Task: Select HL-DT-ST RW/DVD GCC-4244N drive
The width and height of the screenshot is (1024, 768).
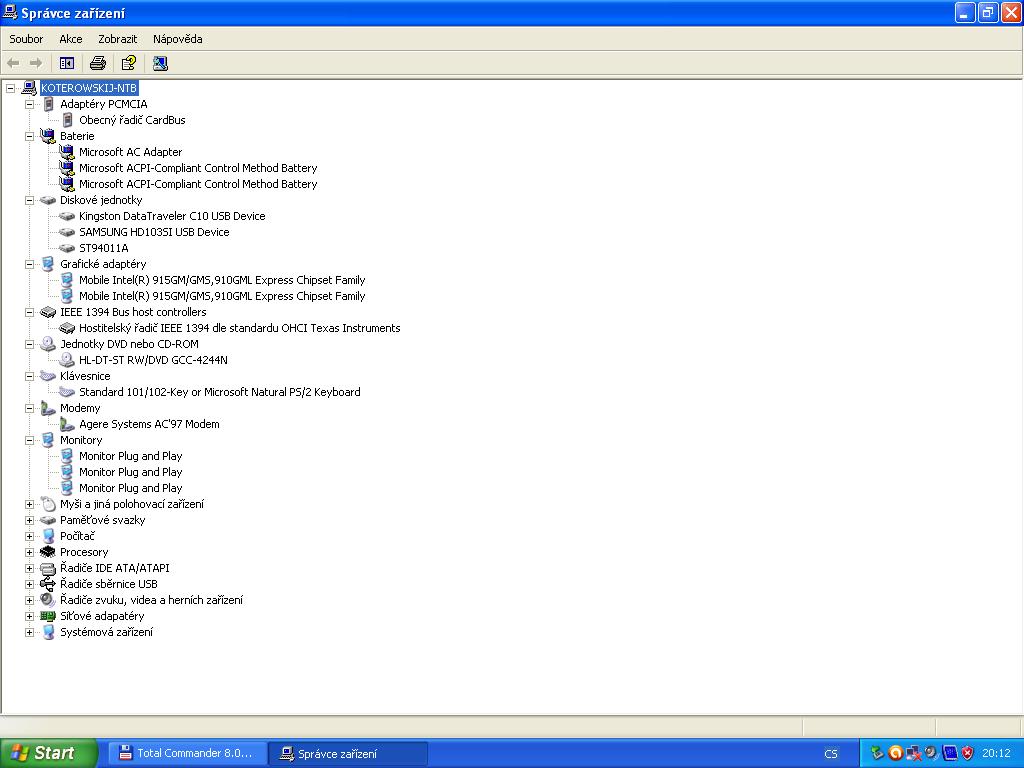Action: (x=153, y=360)
